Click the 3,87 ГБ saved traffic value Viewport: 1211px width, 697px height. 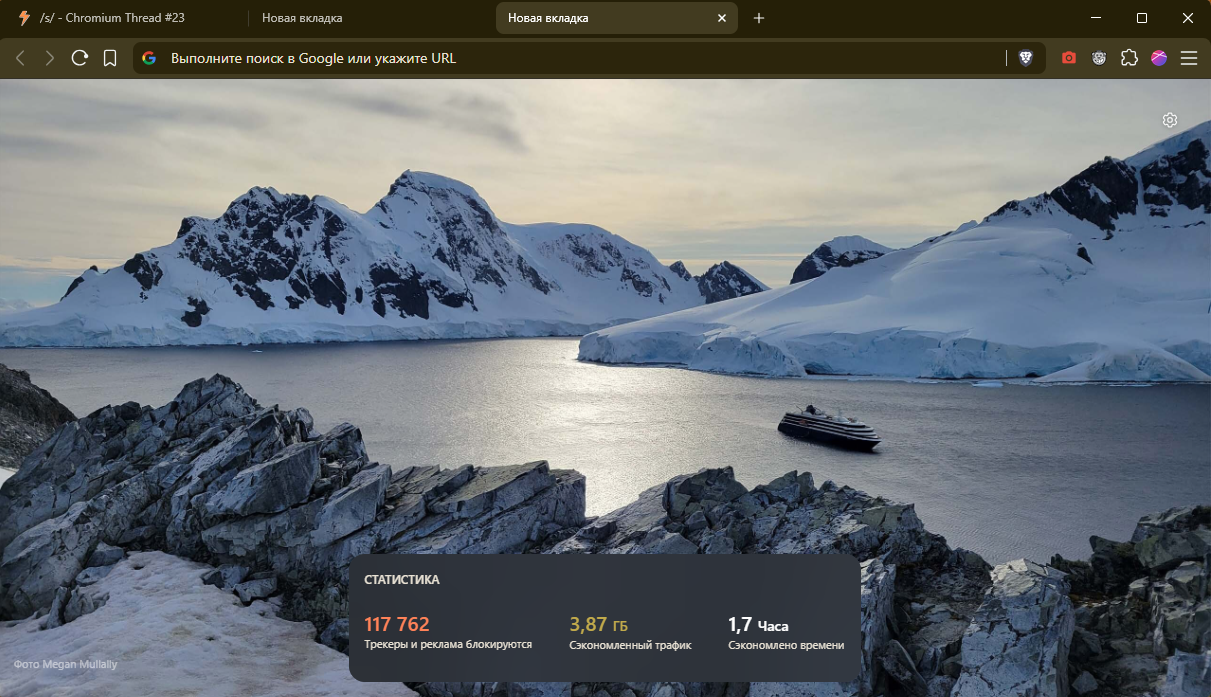pos(599,625)
